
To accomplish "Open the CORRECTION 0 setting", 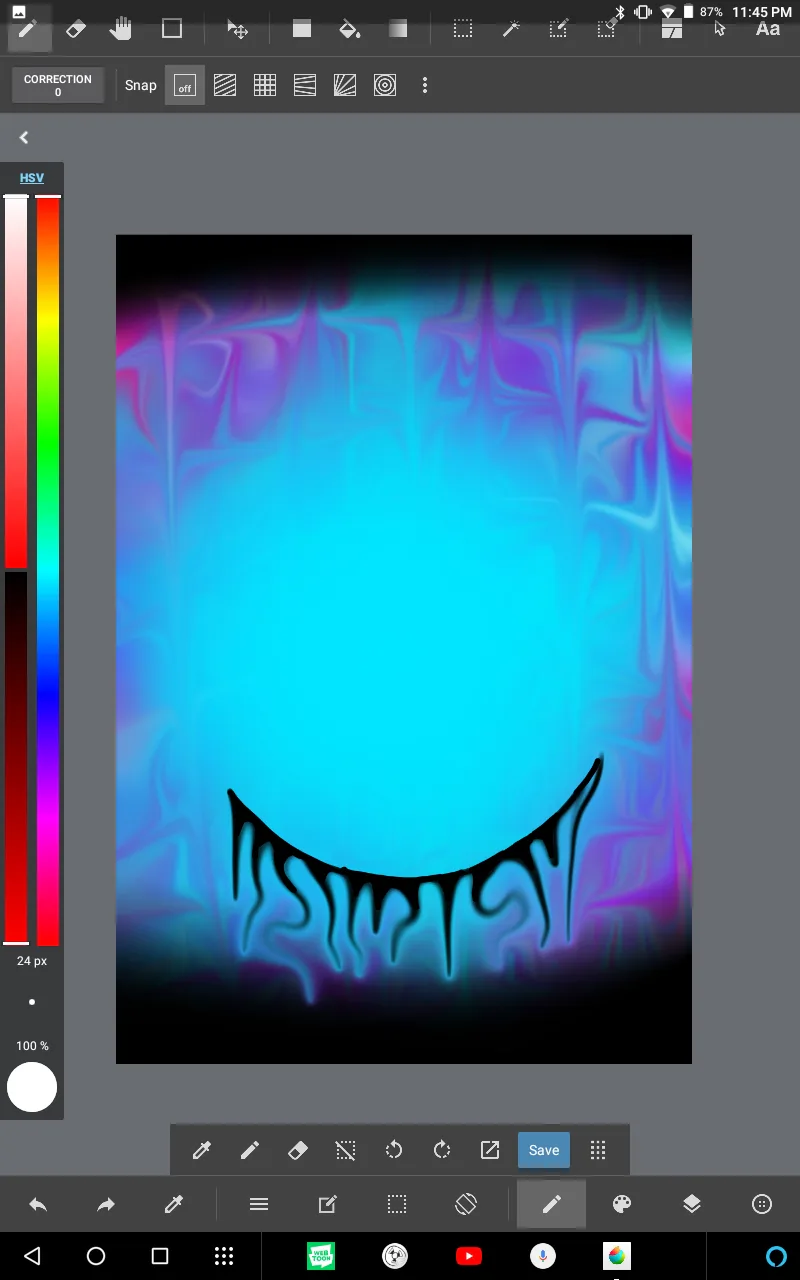I will tap(58, 85).
